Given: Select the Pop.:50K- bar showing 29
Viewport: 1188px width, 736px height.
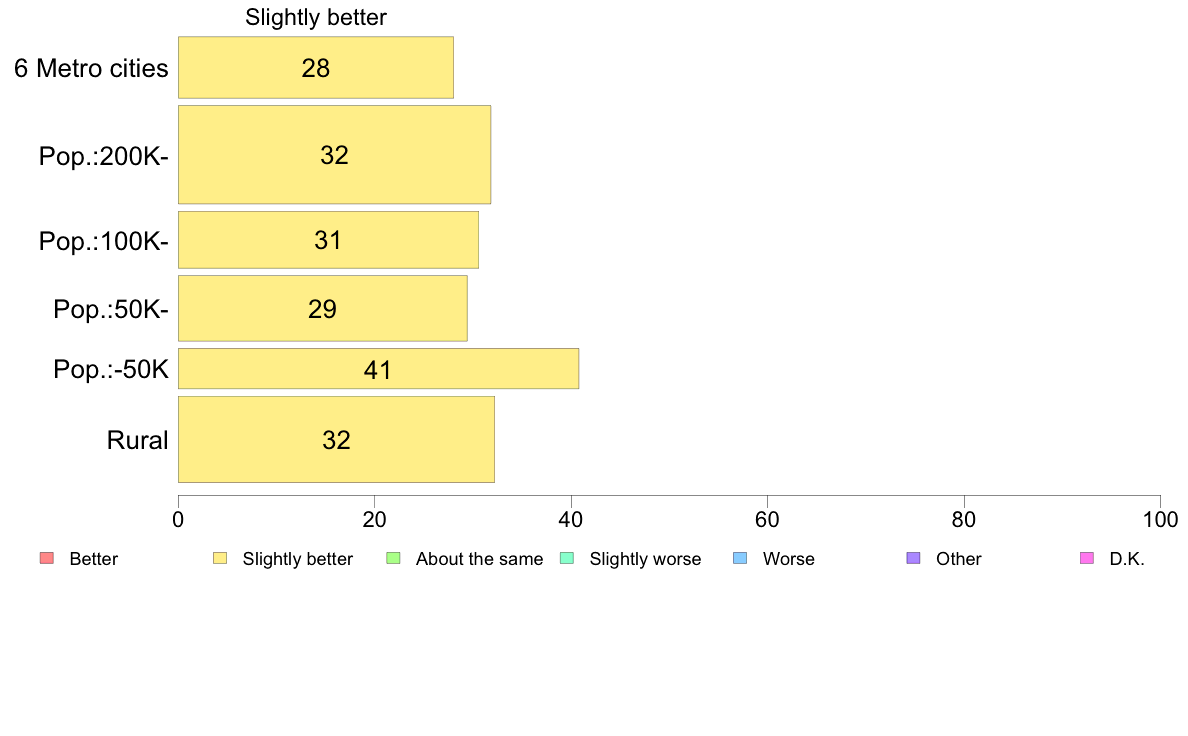Looking at the screenshot, I should 323,308.
